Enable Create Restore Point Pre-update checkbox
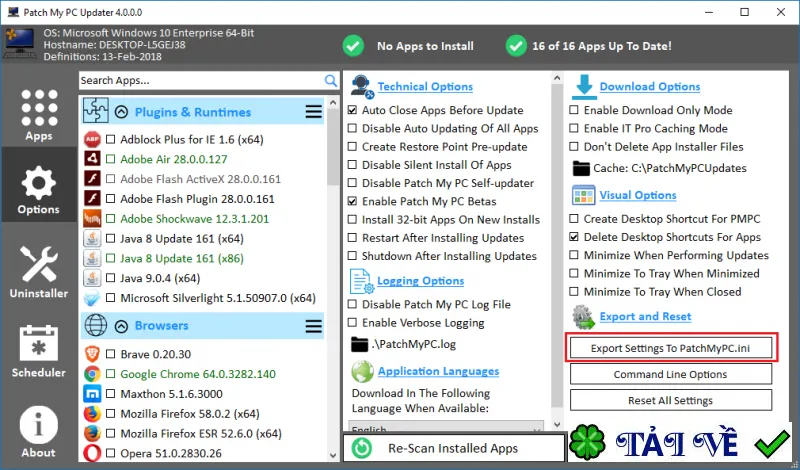 352,147
